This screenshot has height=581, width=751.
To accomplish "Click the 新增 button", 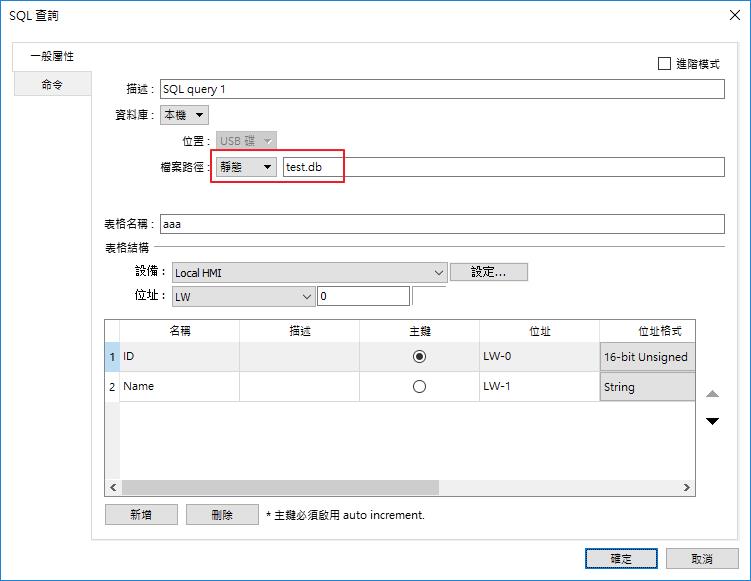I will [141, 515].
